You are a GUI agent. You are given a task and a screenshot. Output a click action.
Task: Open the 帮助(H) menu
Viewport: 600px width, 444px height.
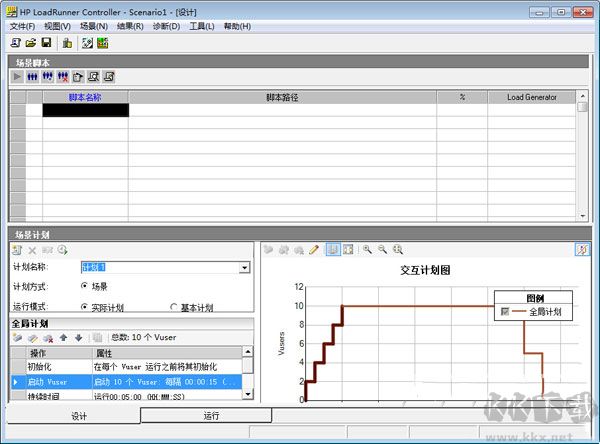pos(237,26)
